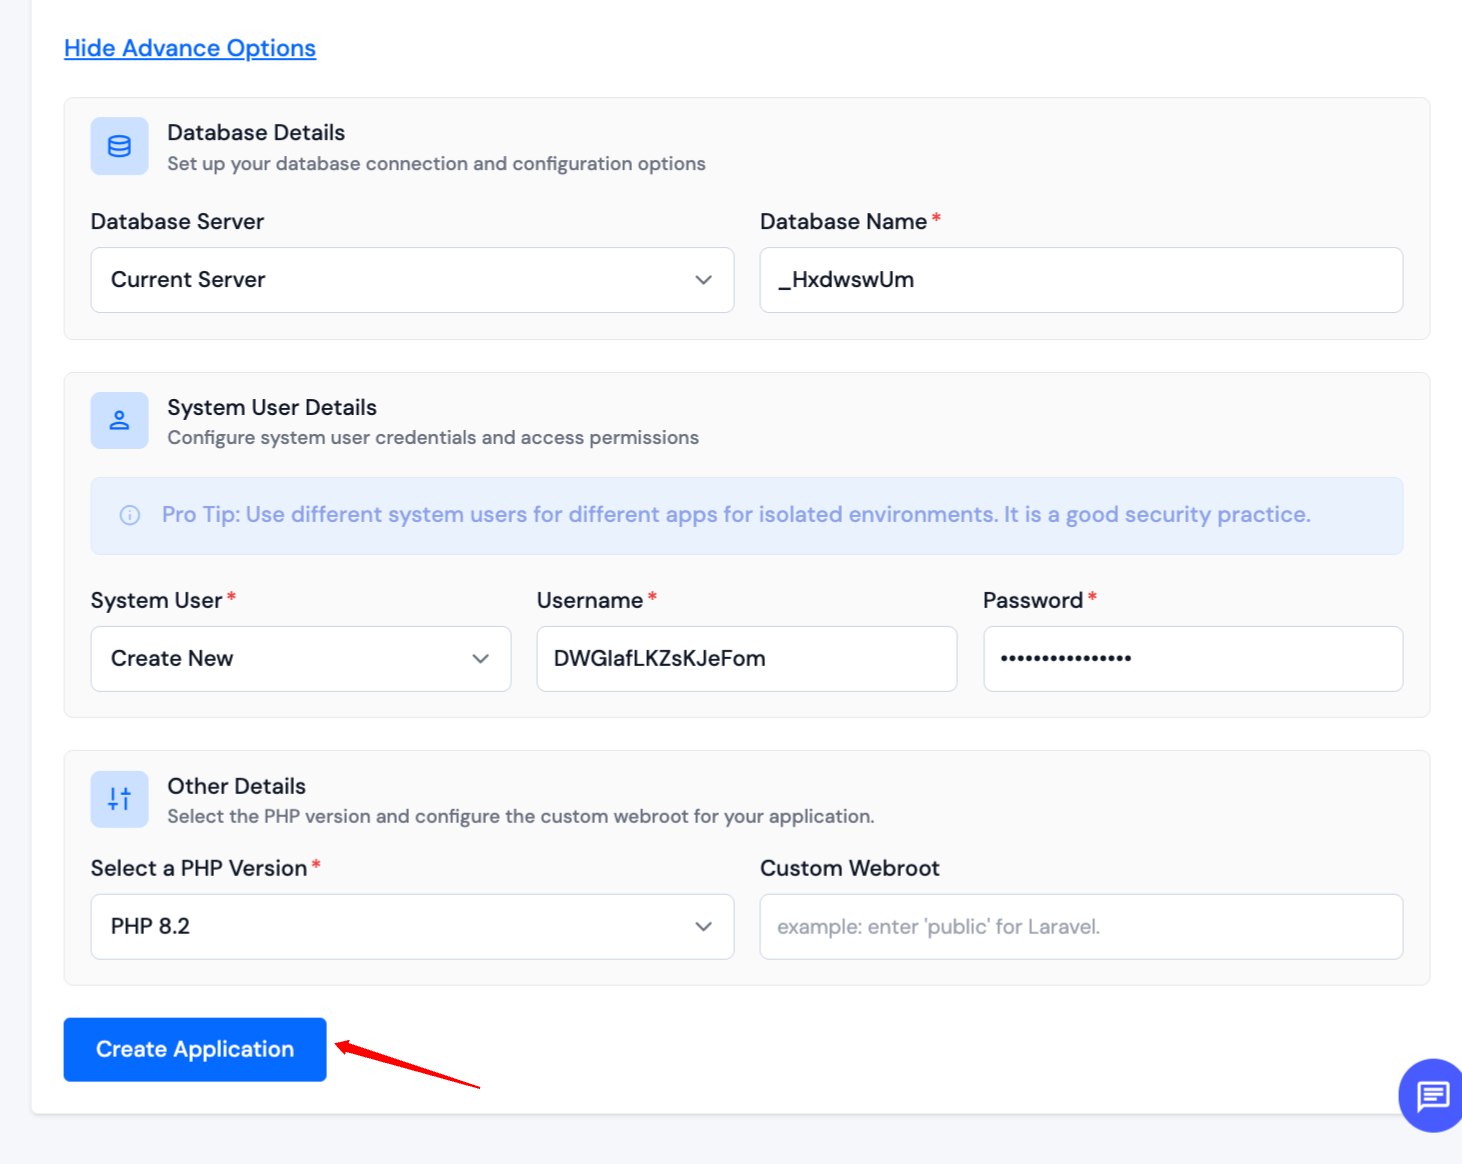
Task: Open the System User dropdown showing Create New
Action: click(x=299, y=658)
